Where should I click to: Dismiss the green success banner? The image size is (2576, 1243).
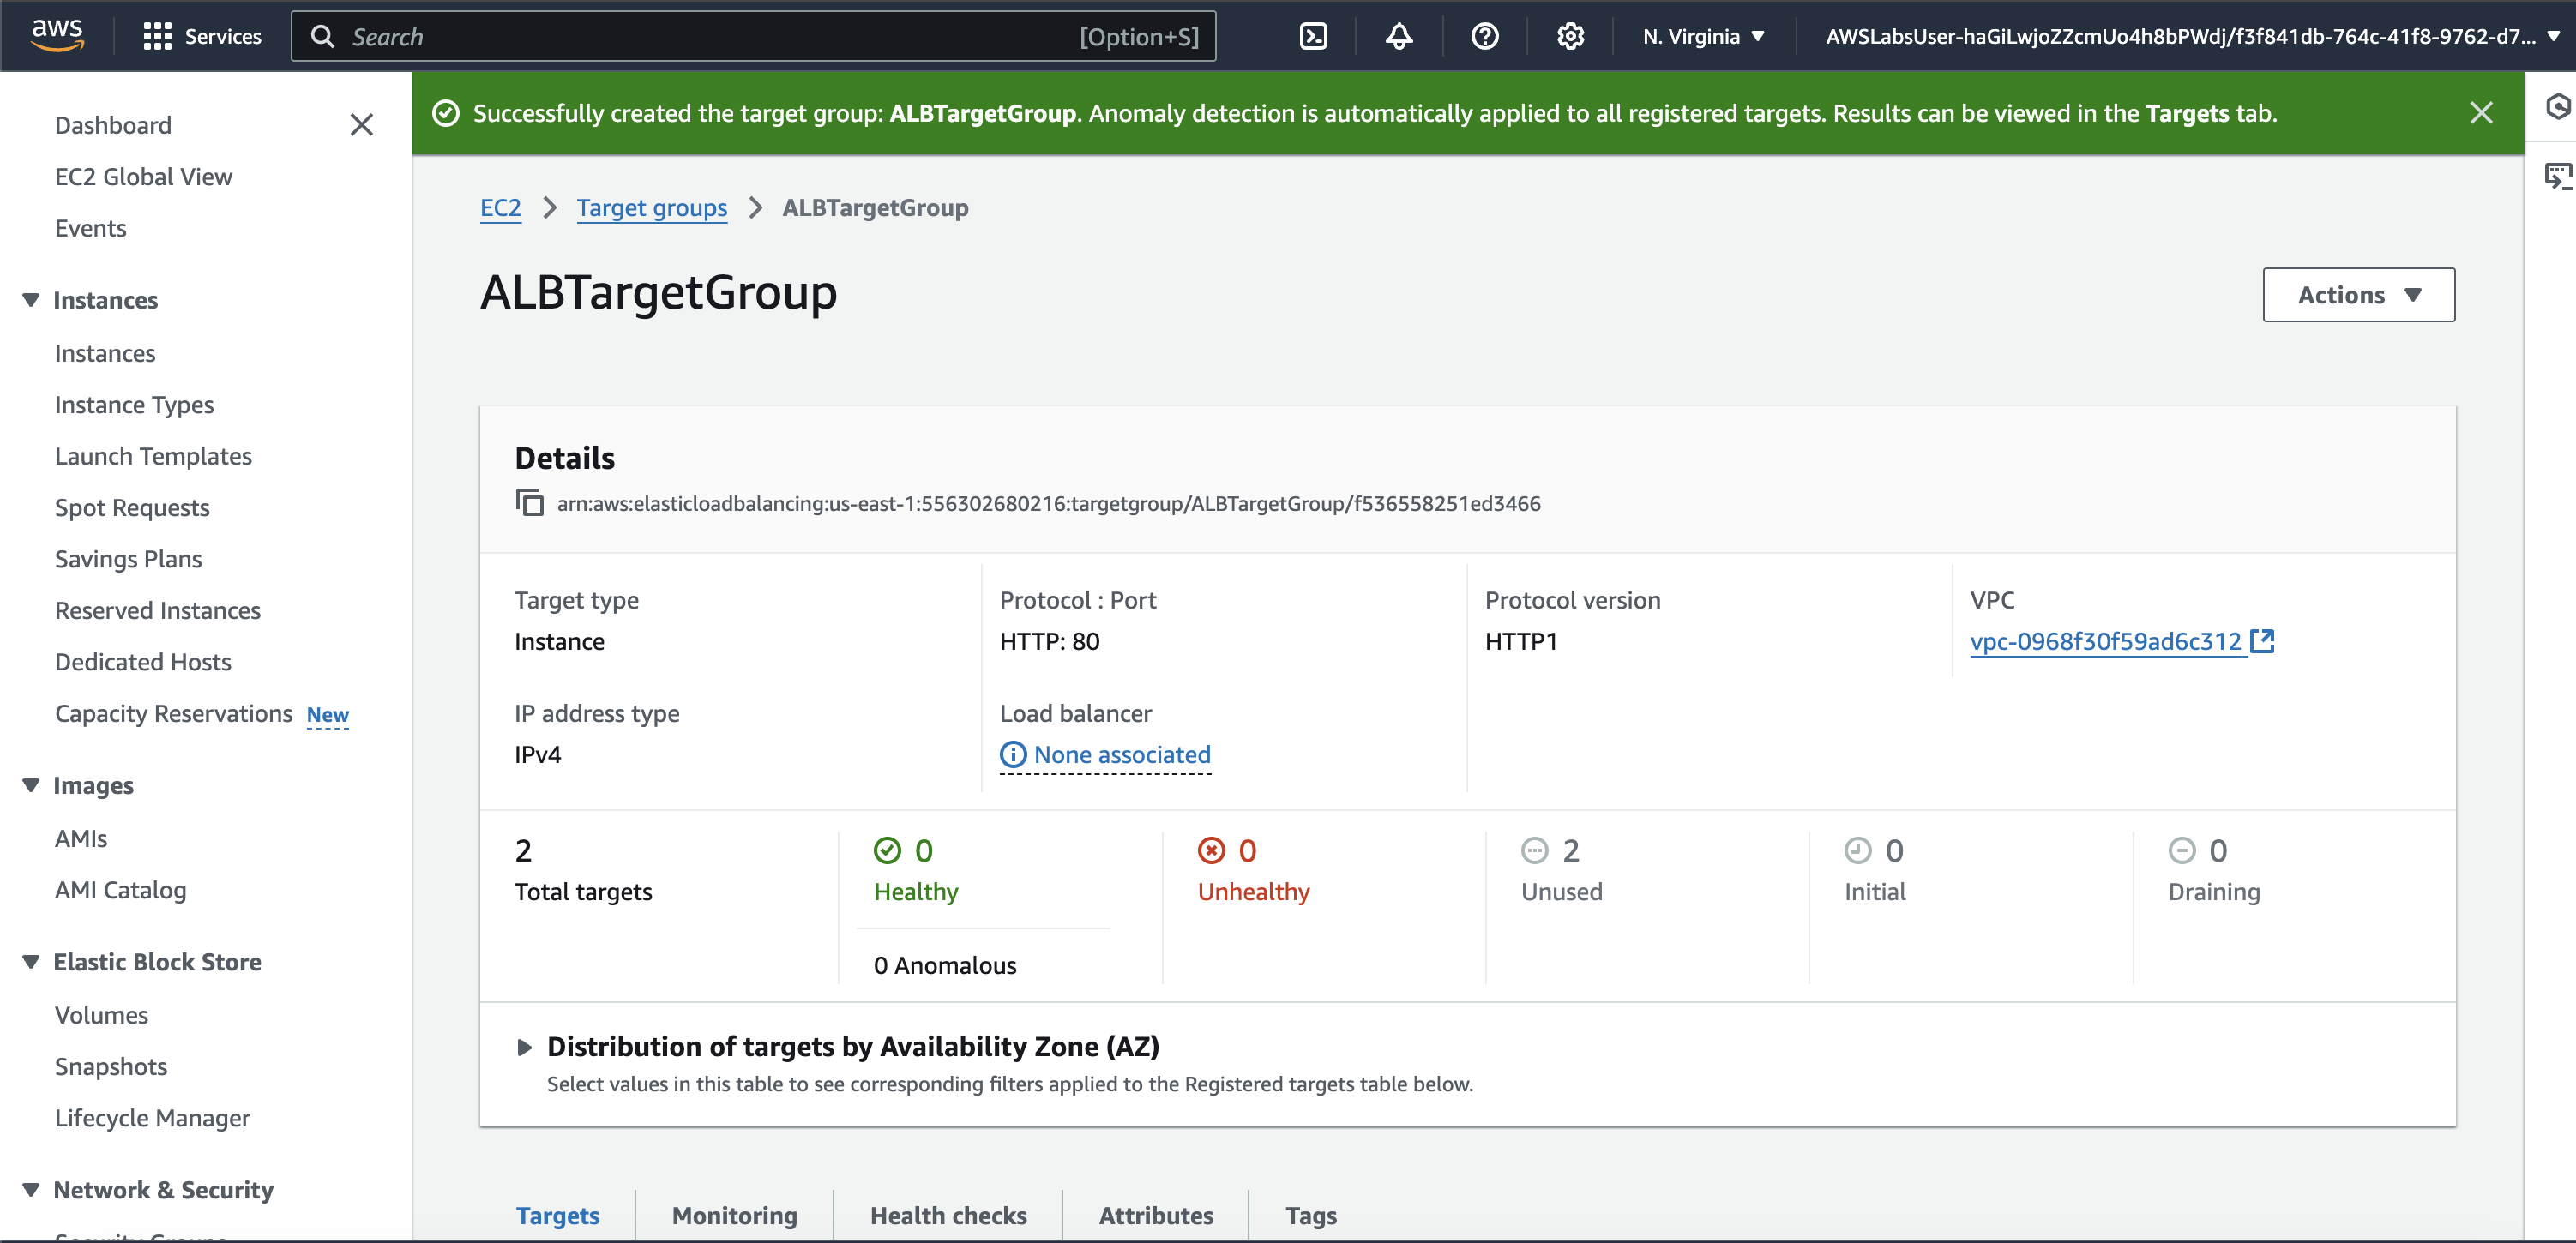2481,113
